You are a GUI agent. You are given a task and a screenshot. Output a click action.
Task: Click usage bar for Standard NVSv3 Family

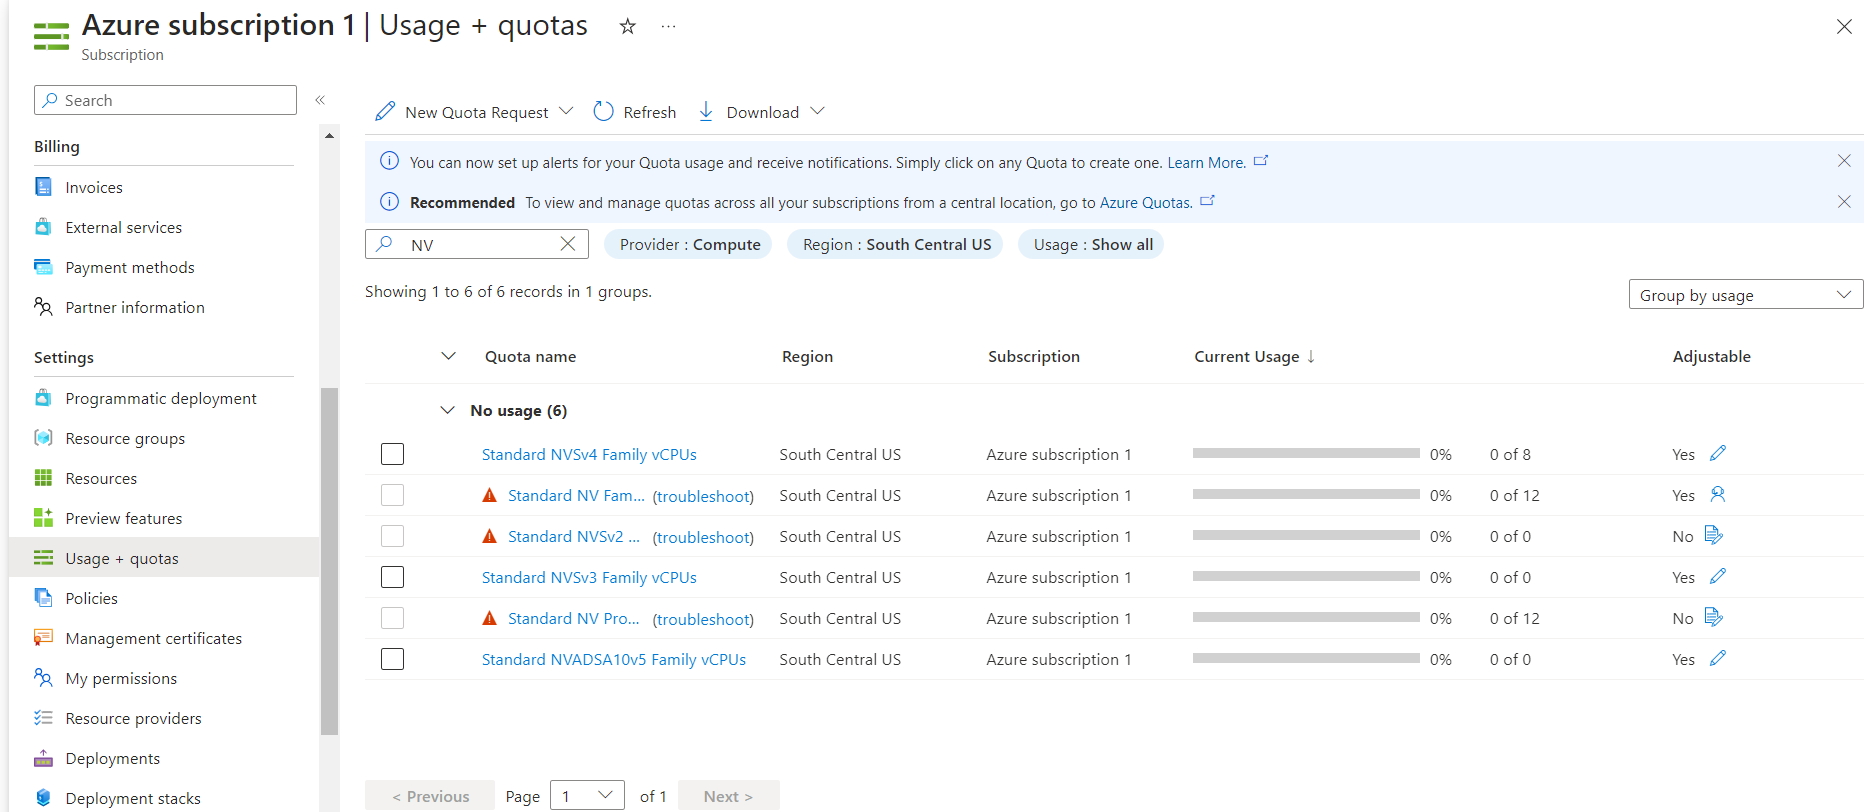pyautogui.click(x=1306, y=576)
